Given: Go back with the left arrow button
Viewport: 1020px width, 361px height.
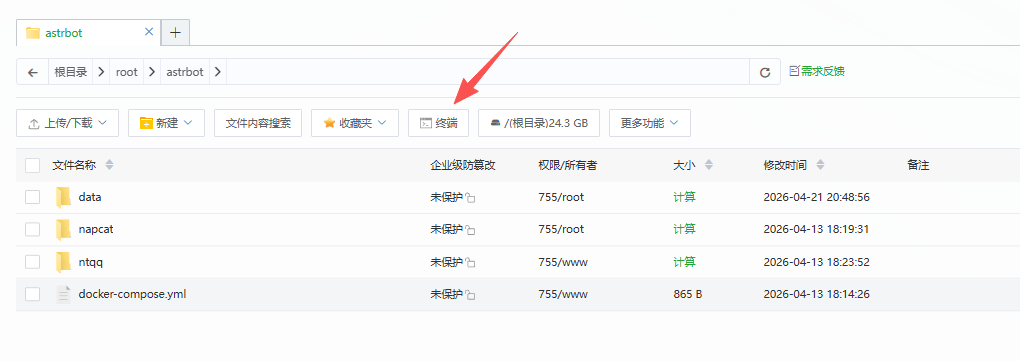Looking at the screenshot, I should coord(33,72).
